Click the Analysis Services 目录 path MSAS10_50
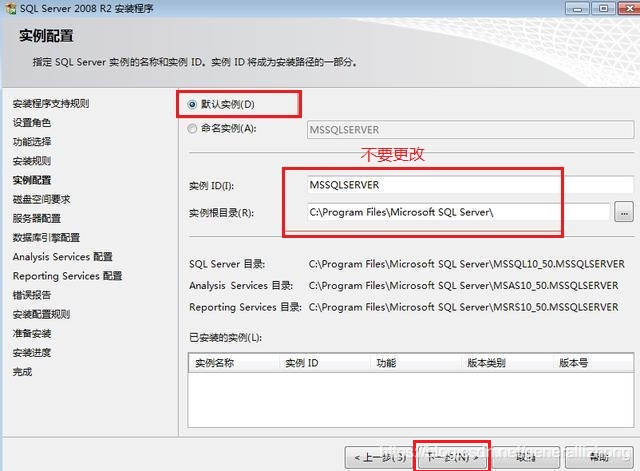640x471 pixels. [x=463, y=286]
